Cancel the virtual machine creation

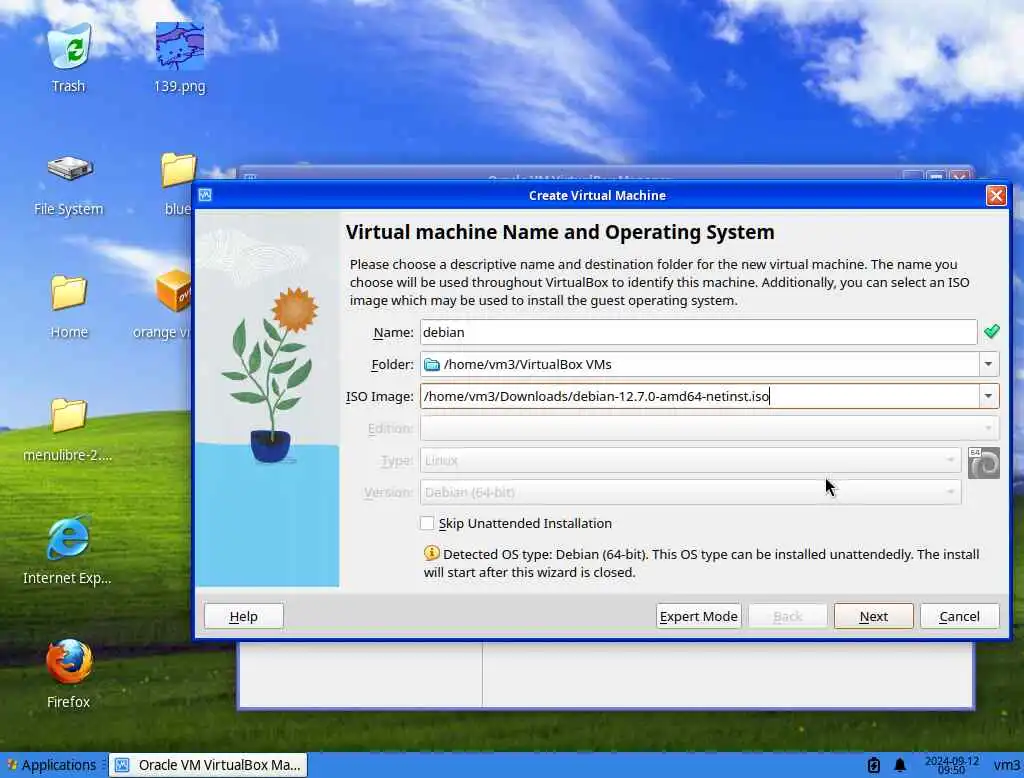959,616
